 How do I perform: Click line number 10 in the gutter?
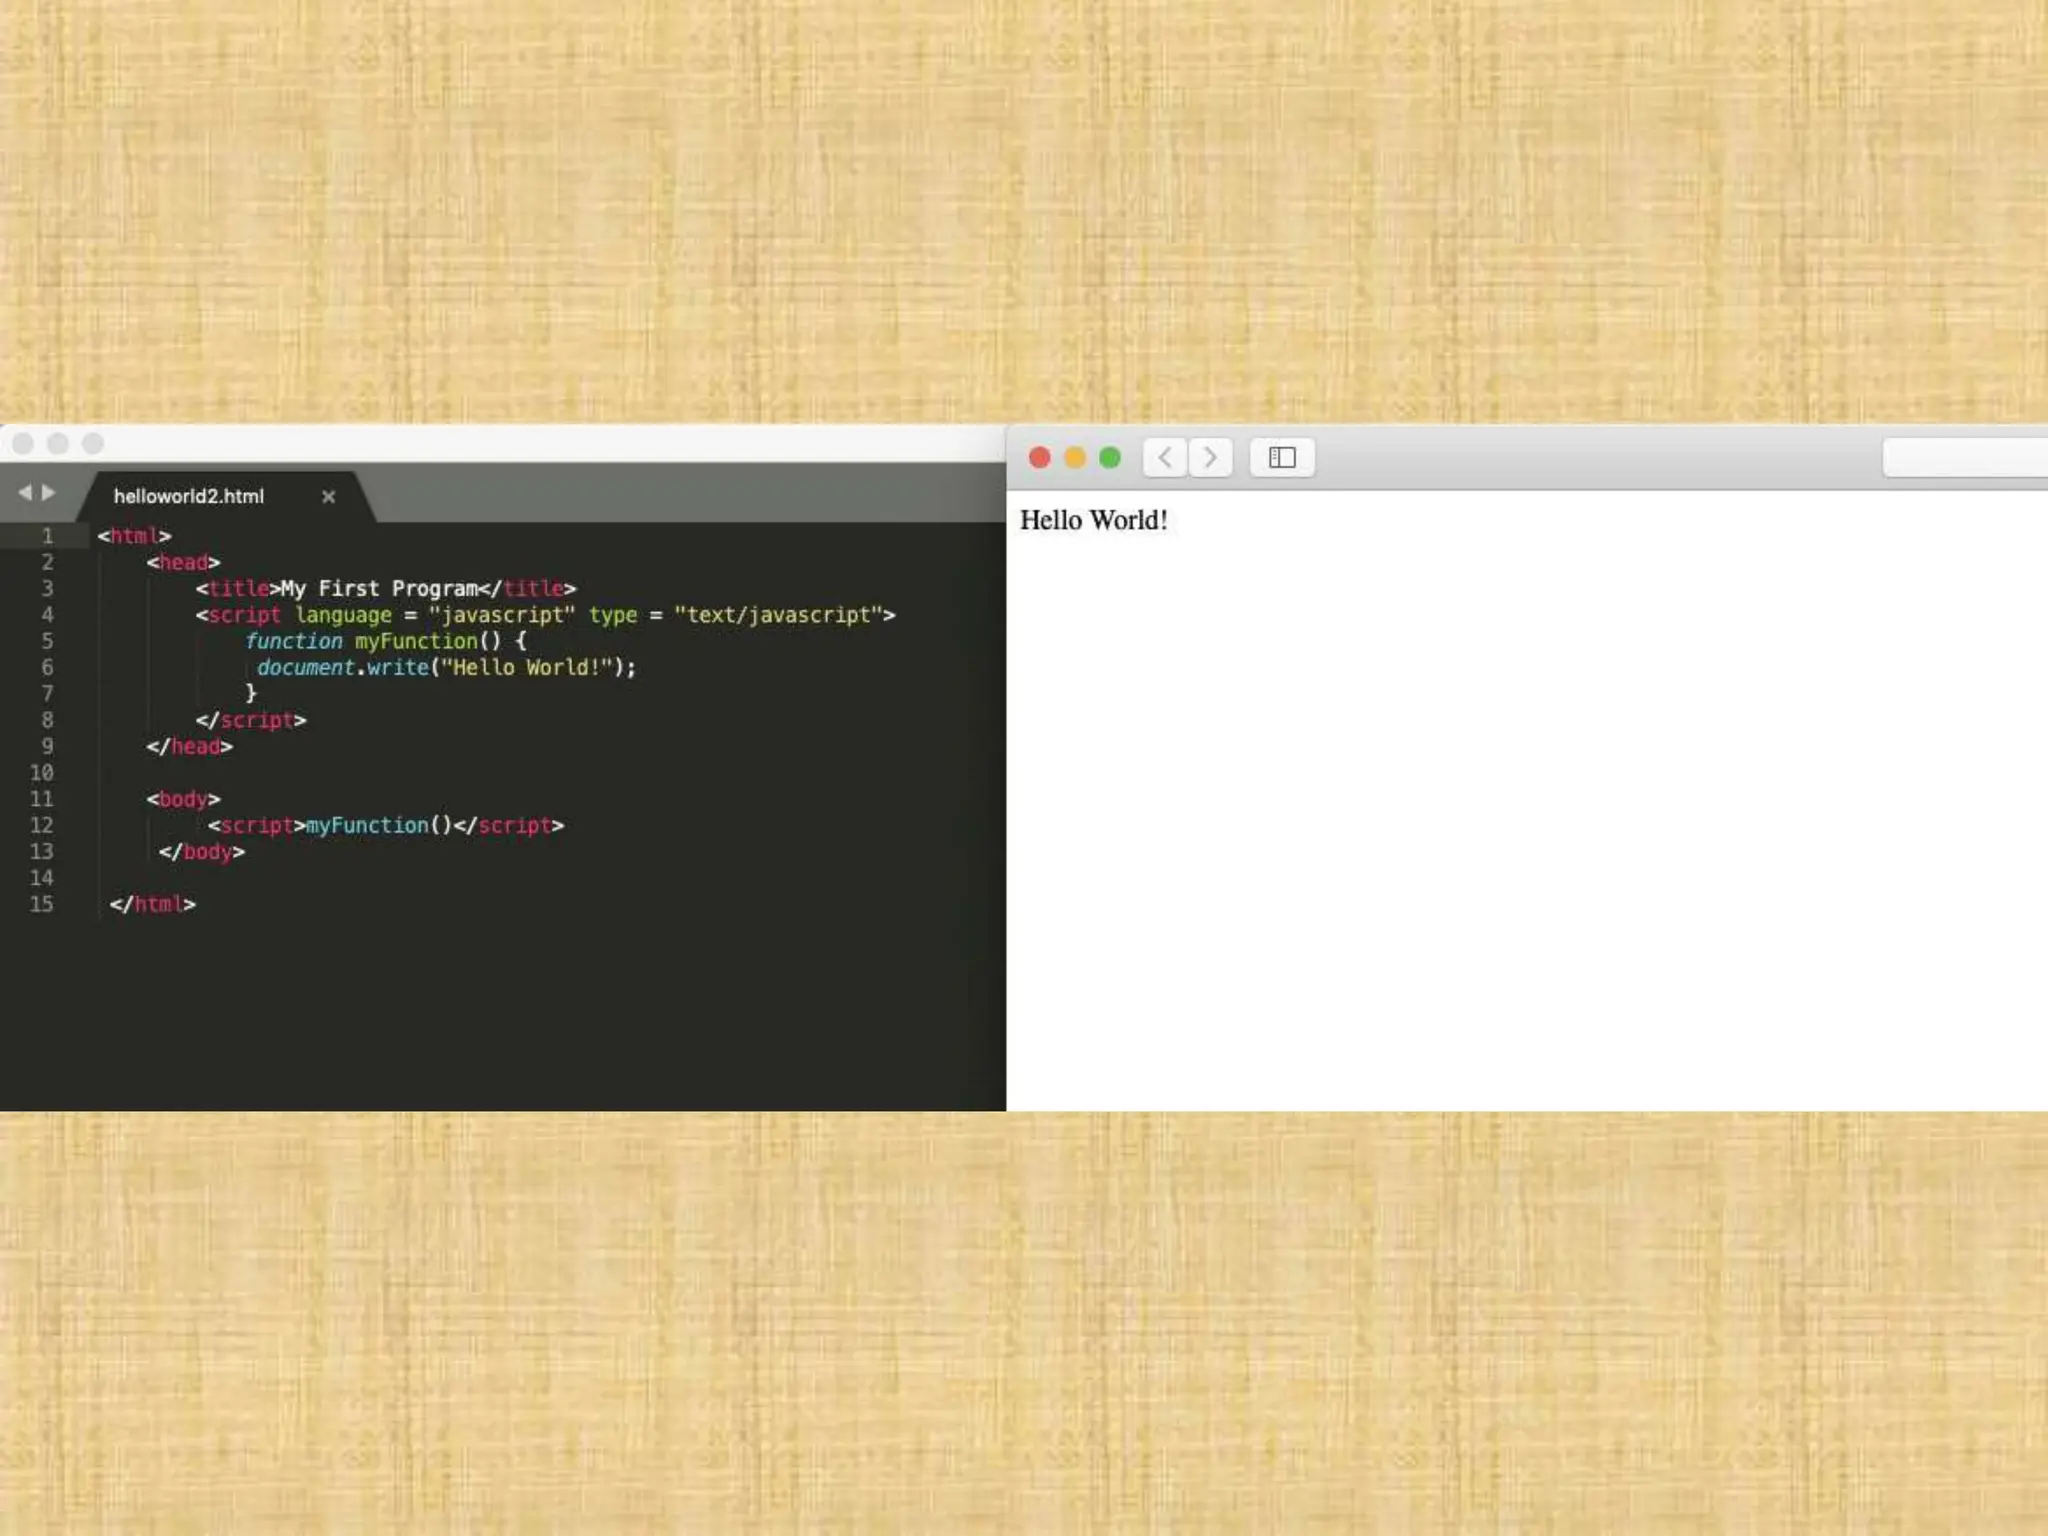coord(41,773)
